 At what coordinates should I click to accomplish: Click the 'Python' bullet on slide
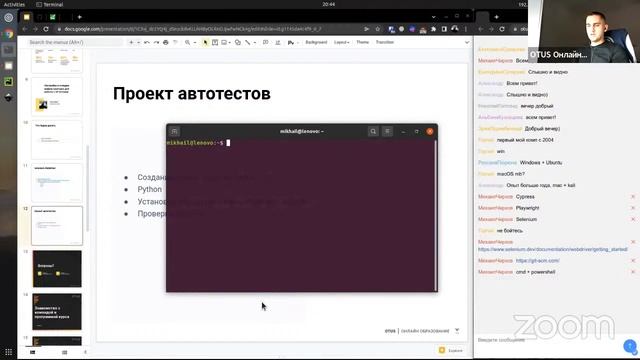click(149, 189)
